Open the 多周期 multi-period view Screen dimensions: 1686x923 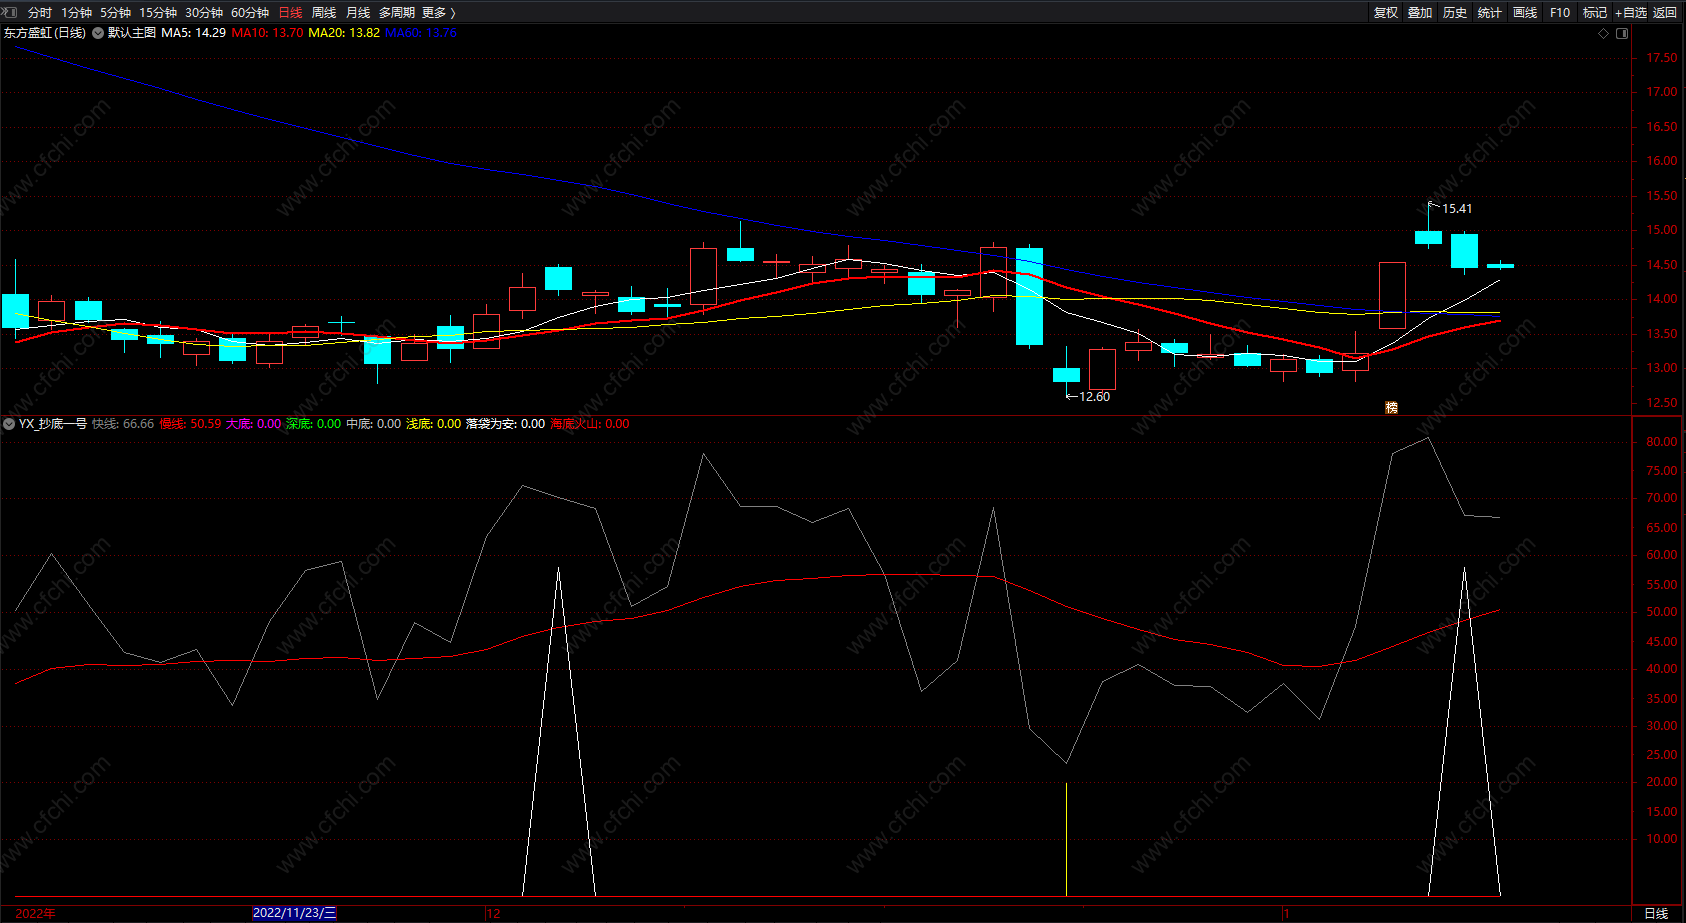click(397, 13)
